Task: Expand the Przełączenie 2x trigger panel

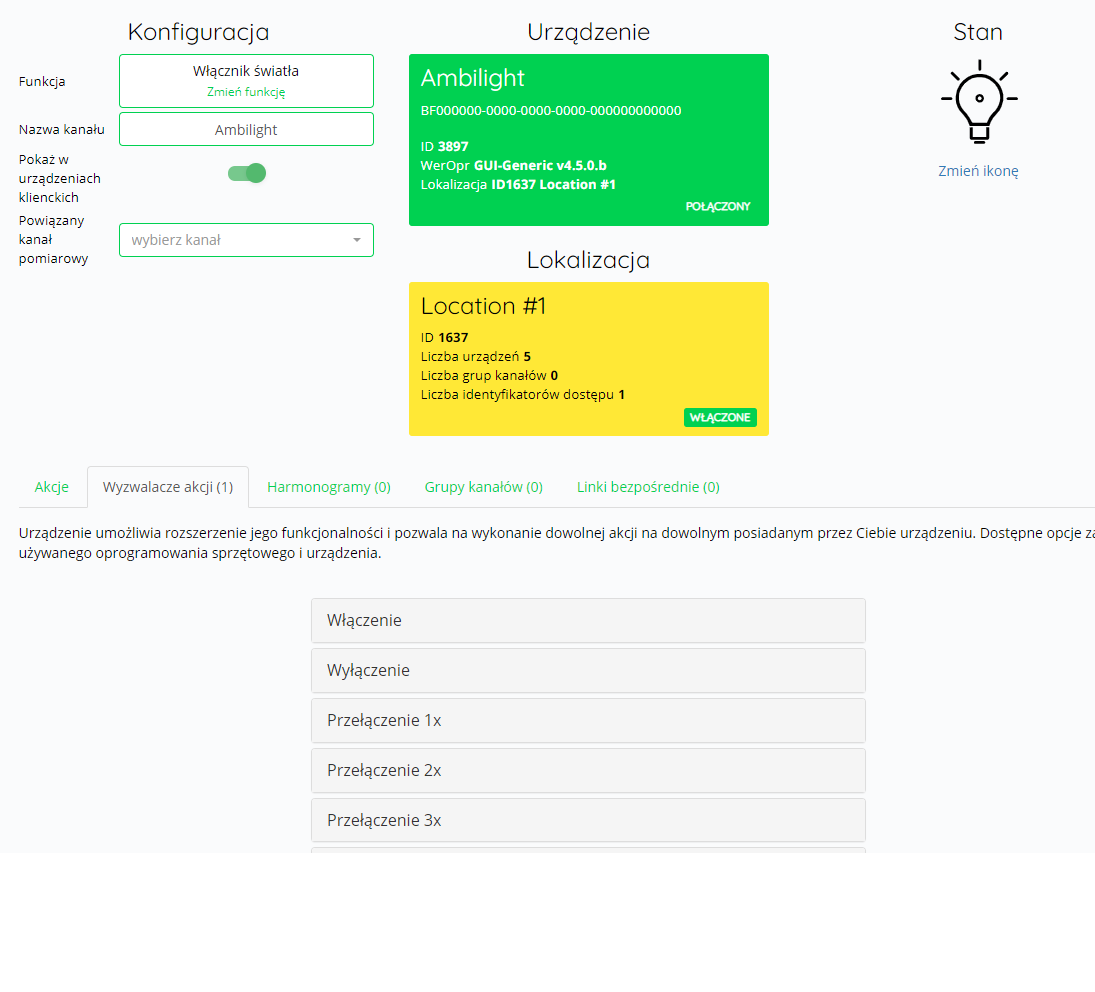Action: [x=588, y=771]
